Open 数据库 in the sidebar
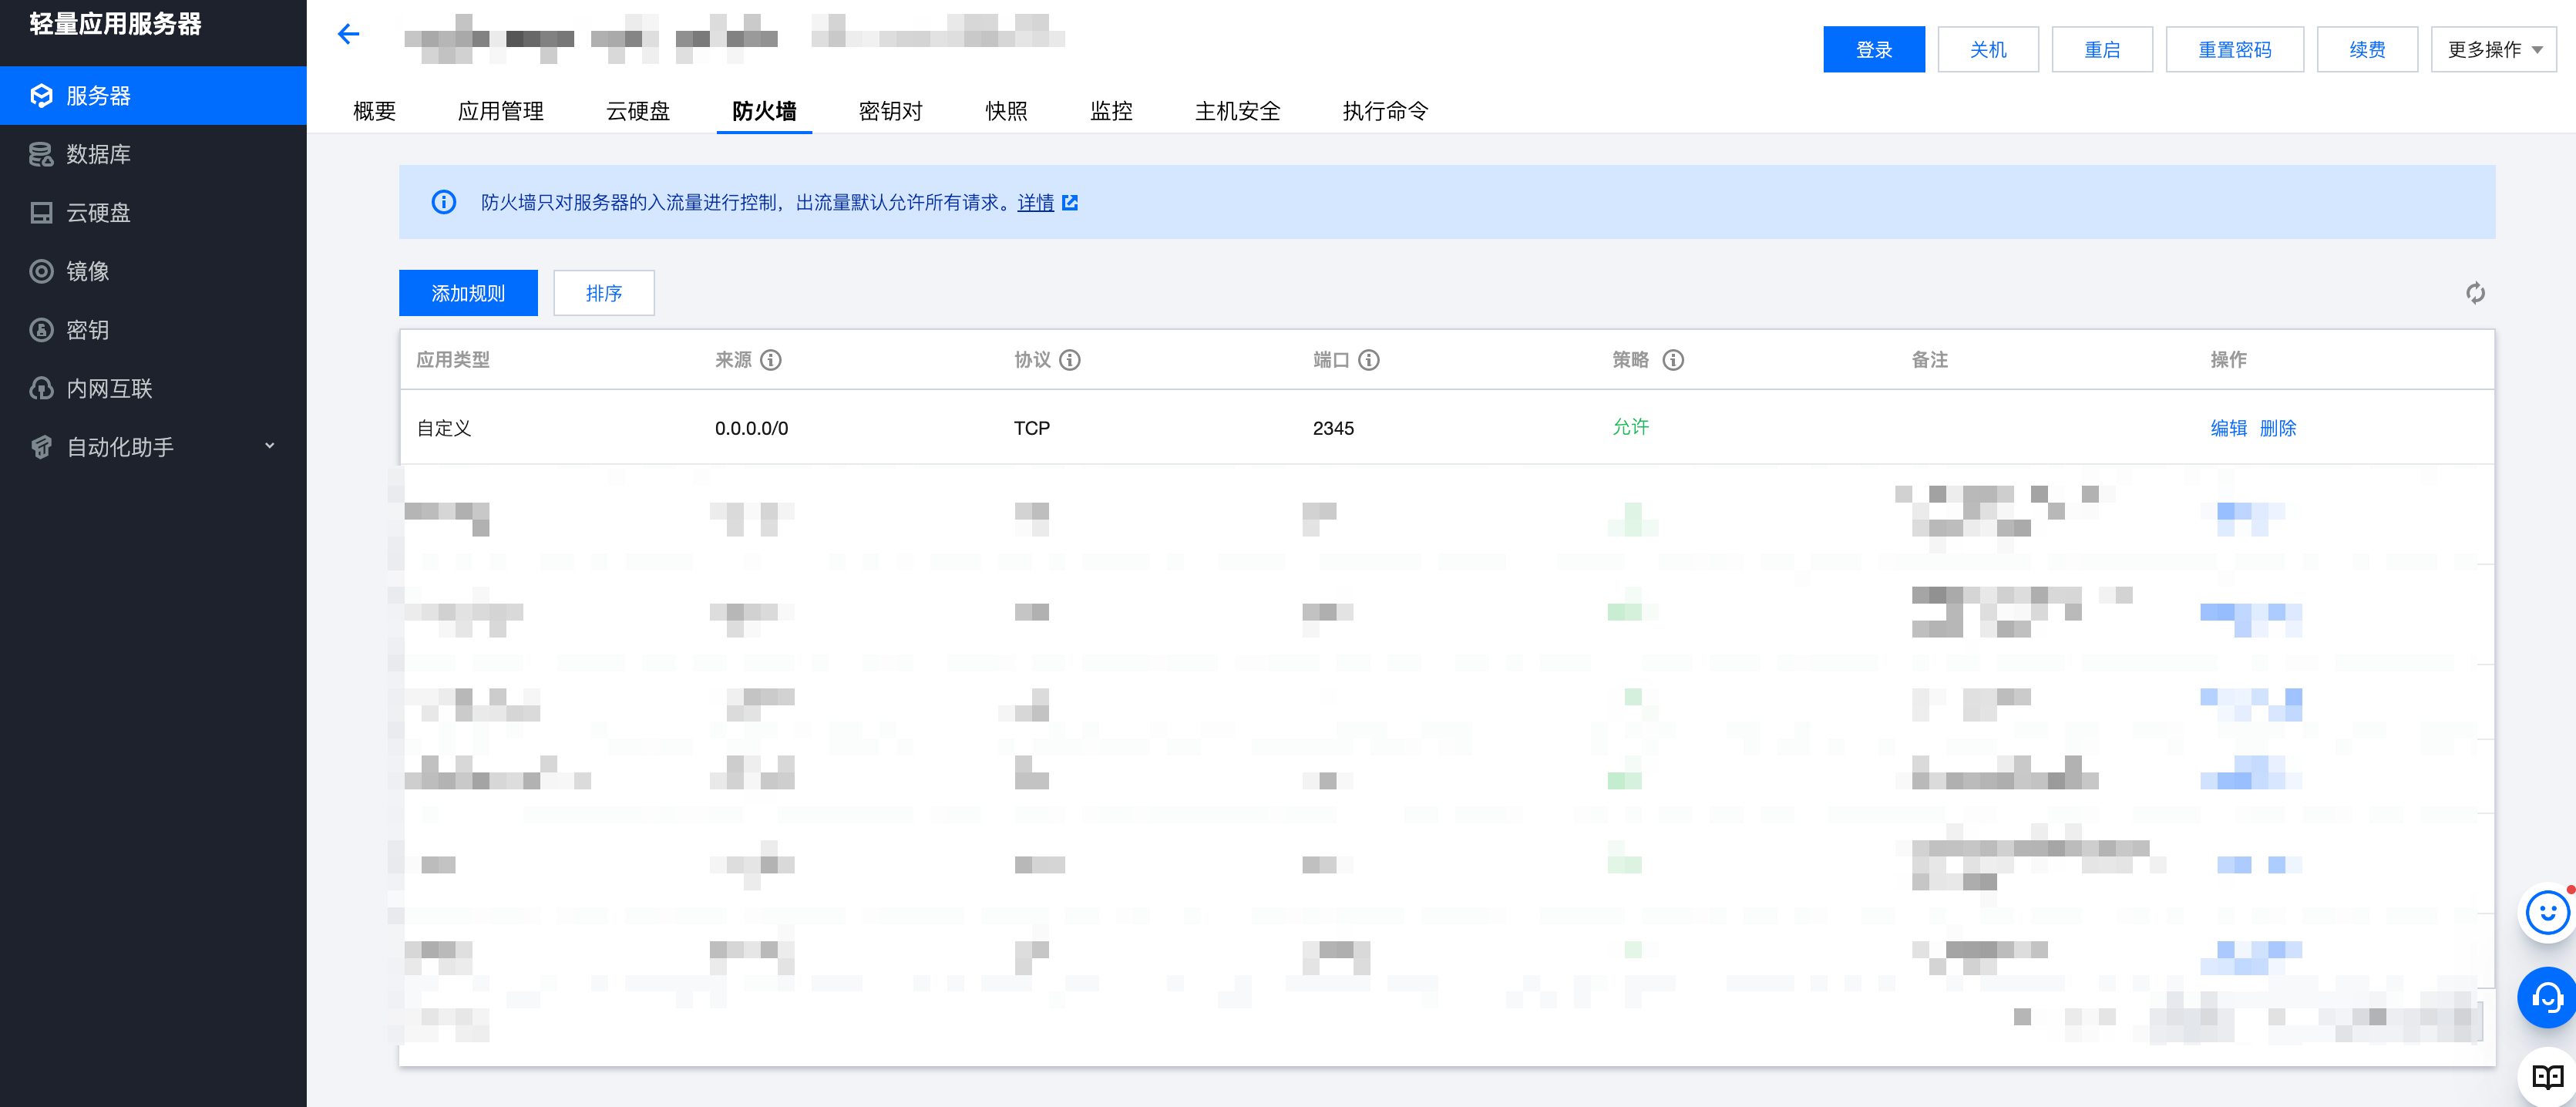Screen dimensions: 2576x1107 pyautogui.click(x=98, y=154)
